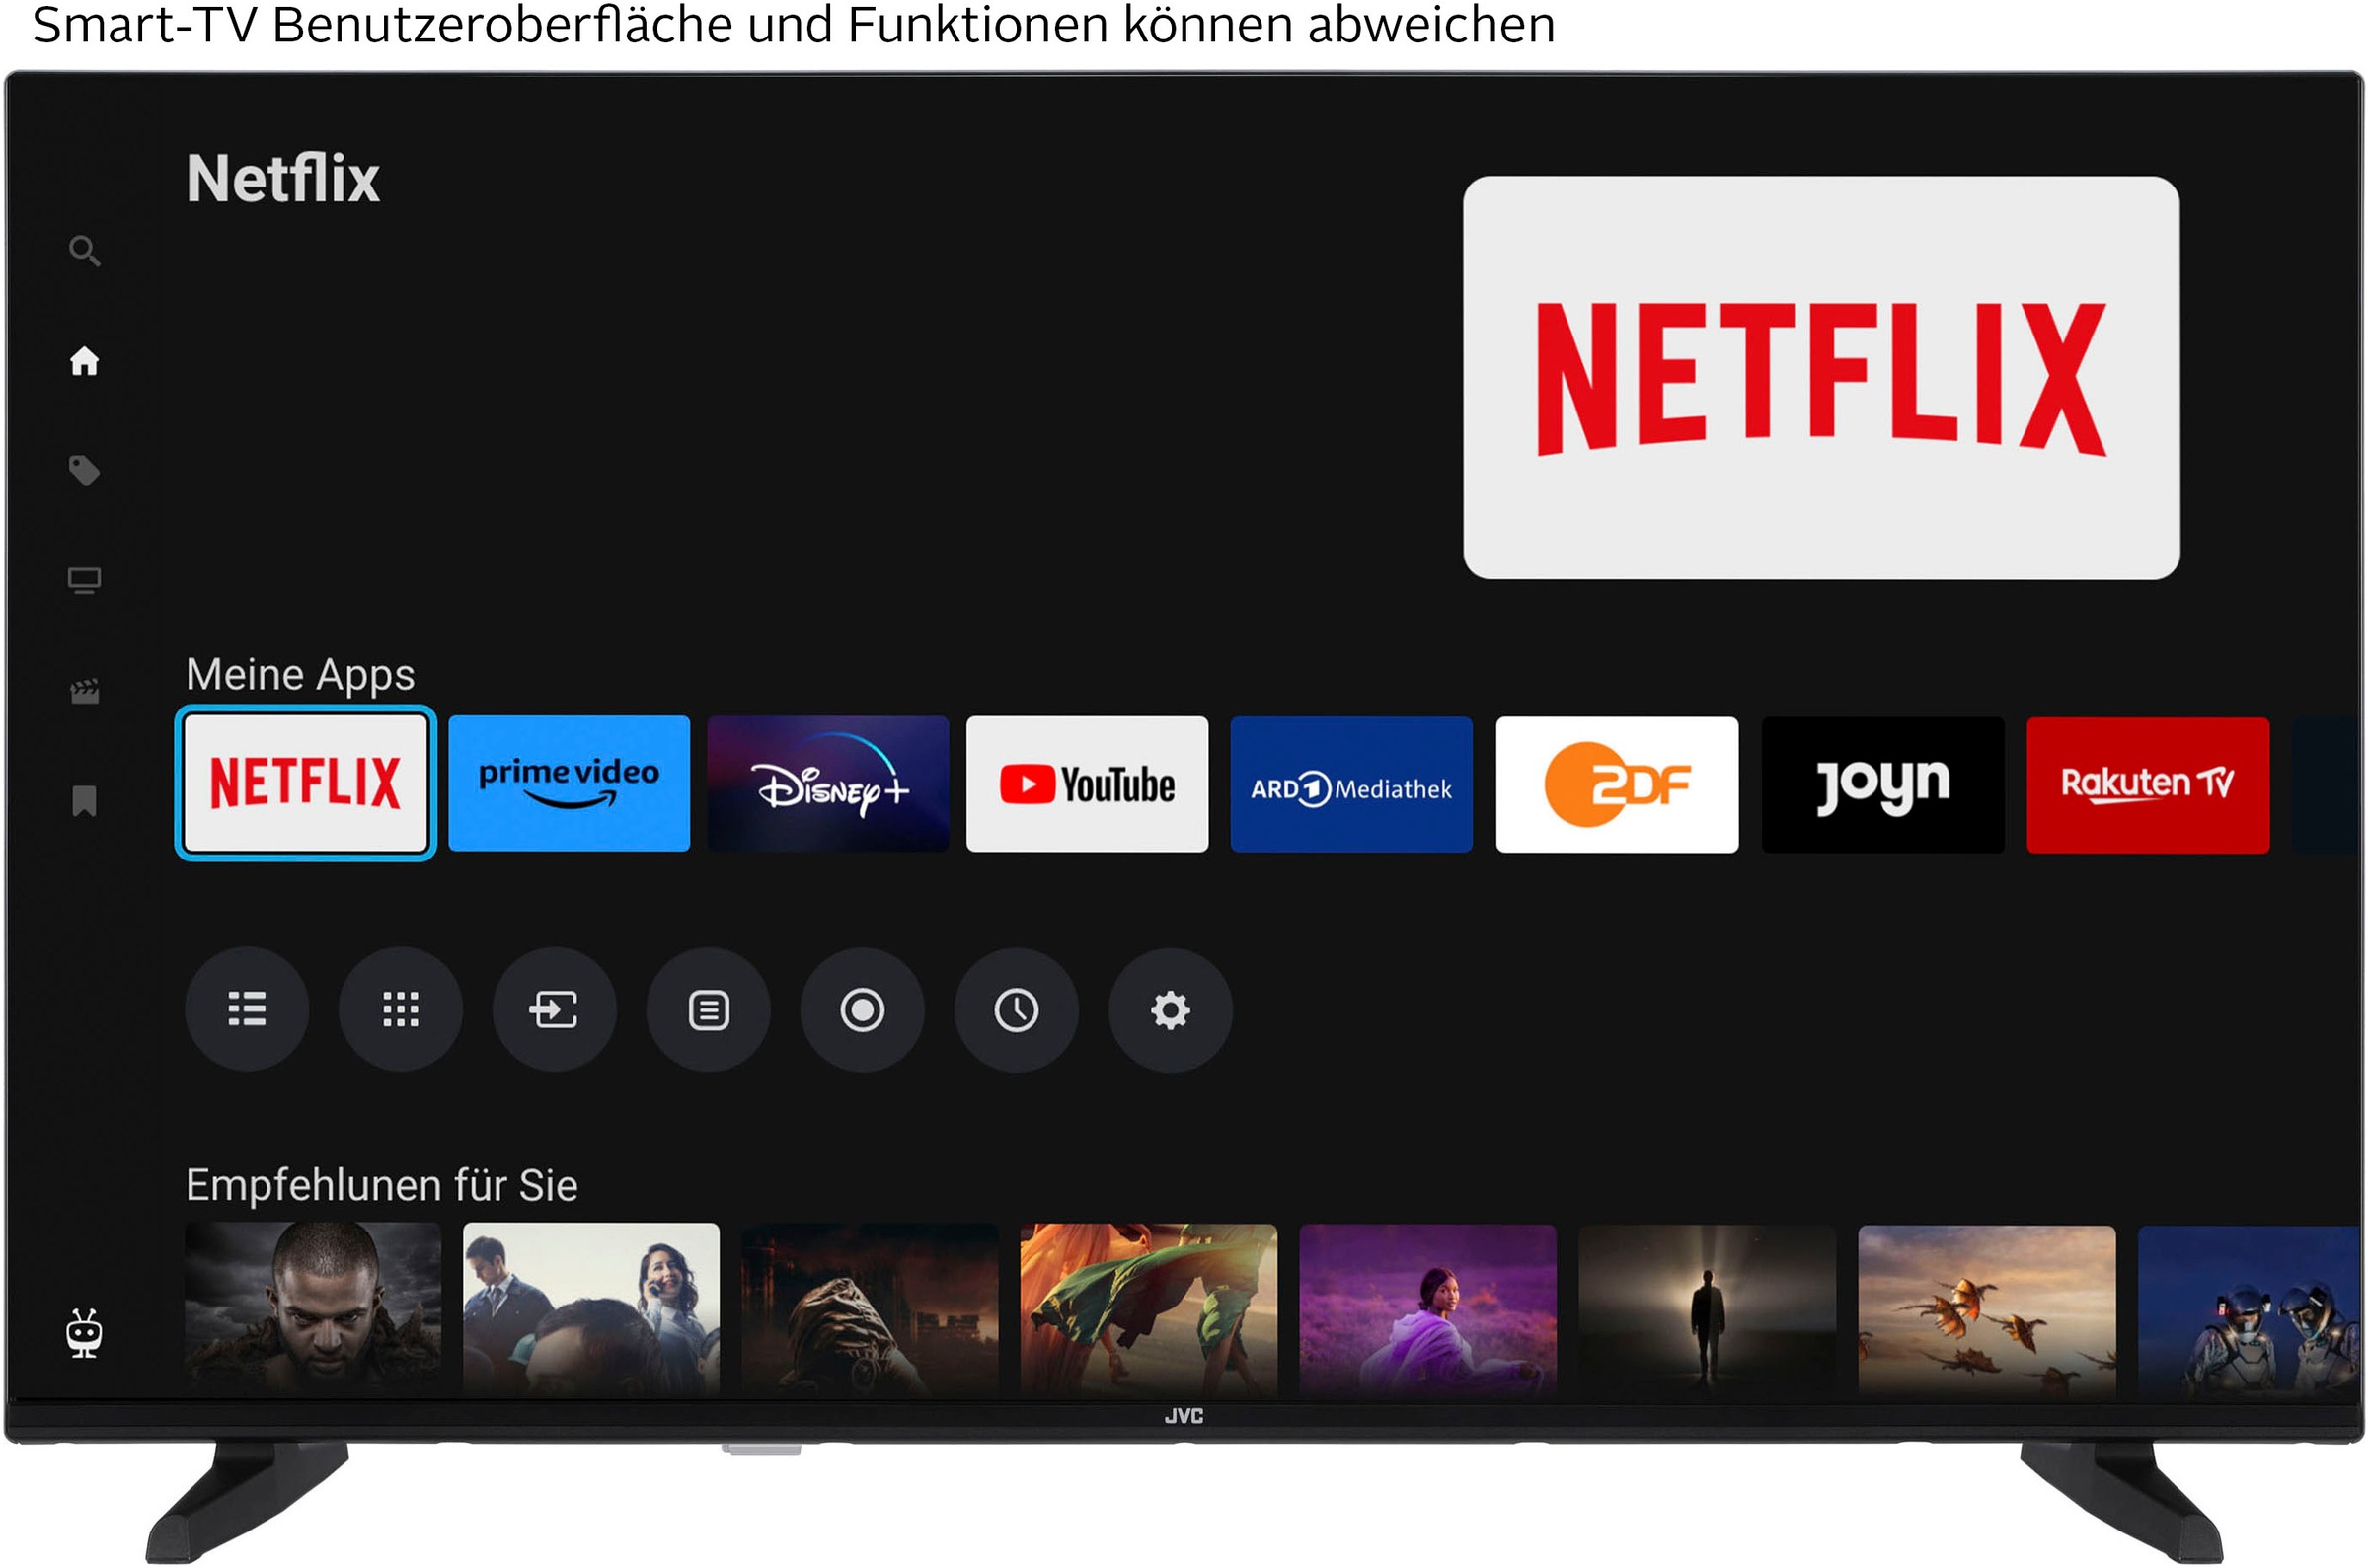Open the Rakuten TV app tile
The width and height of the screenshot is (2369, 1568).
(x=2148, y=785)
